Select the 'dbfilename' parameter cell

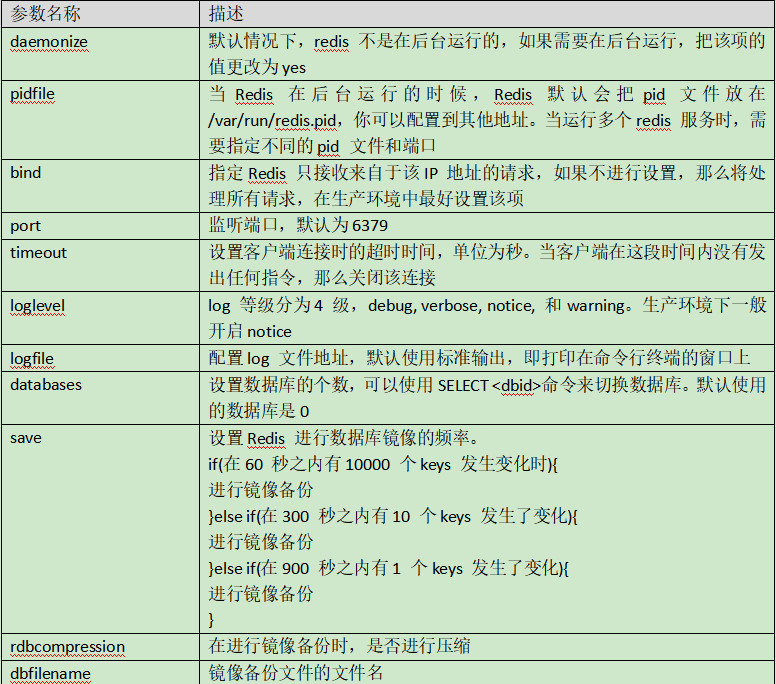coord(100,673)
